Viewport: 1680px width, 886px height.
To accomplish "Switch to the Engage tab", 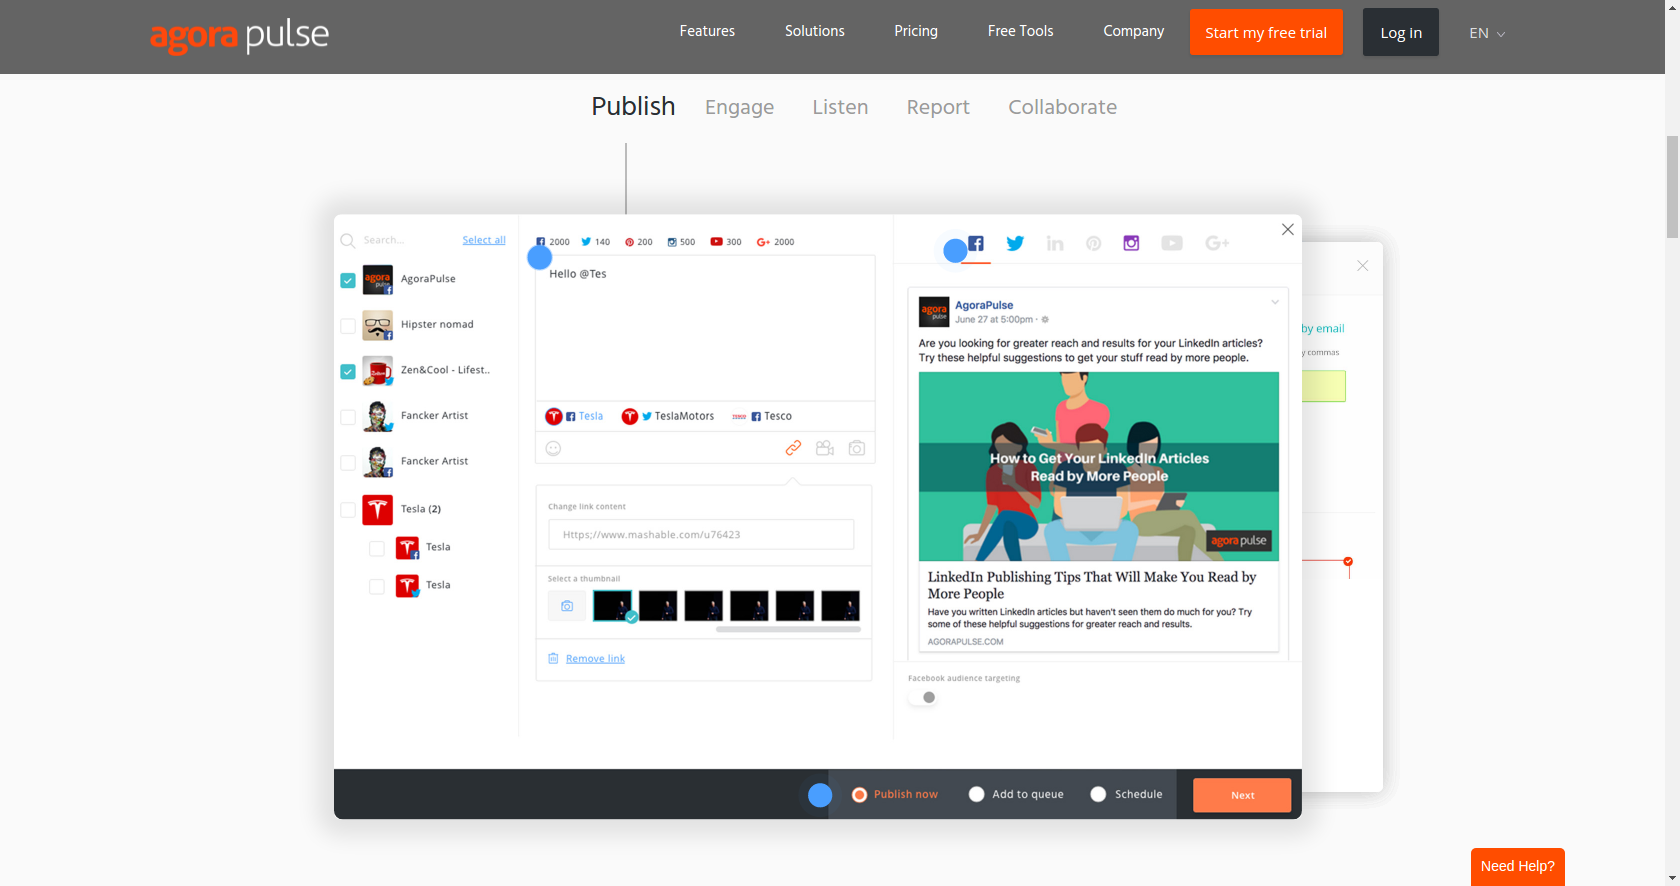I will pos(740,107).
